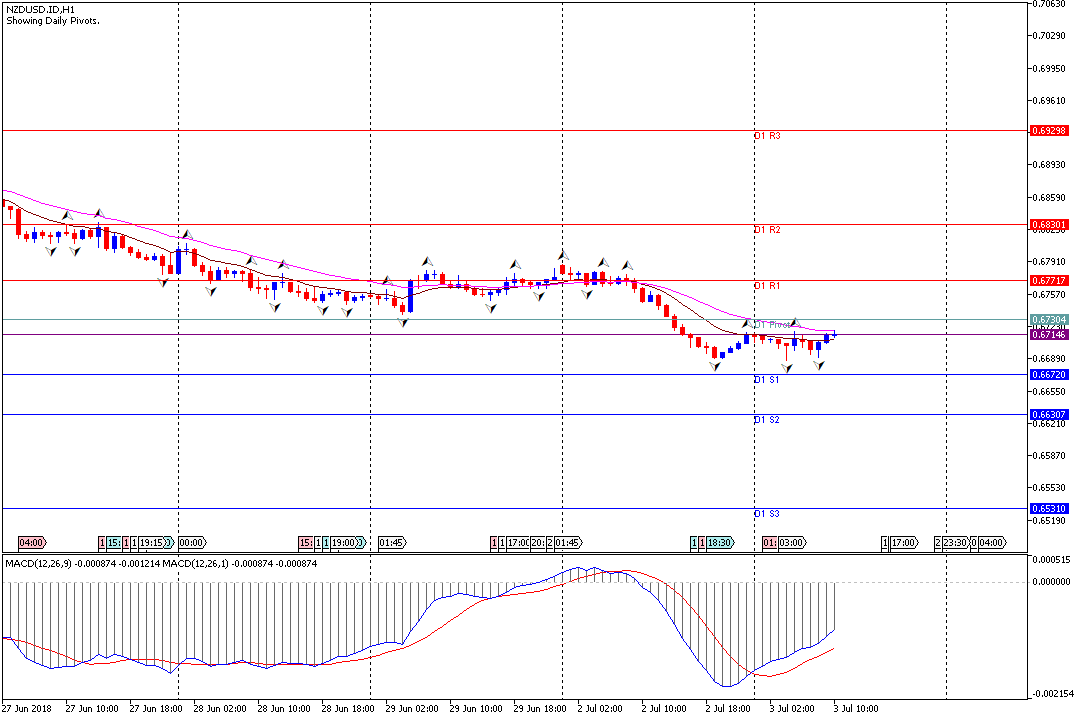This screenshot has height=720, width=1080.
Task: Click the pink 04:00 event marker
Action: [x=32, y=543]
